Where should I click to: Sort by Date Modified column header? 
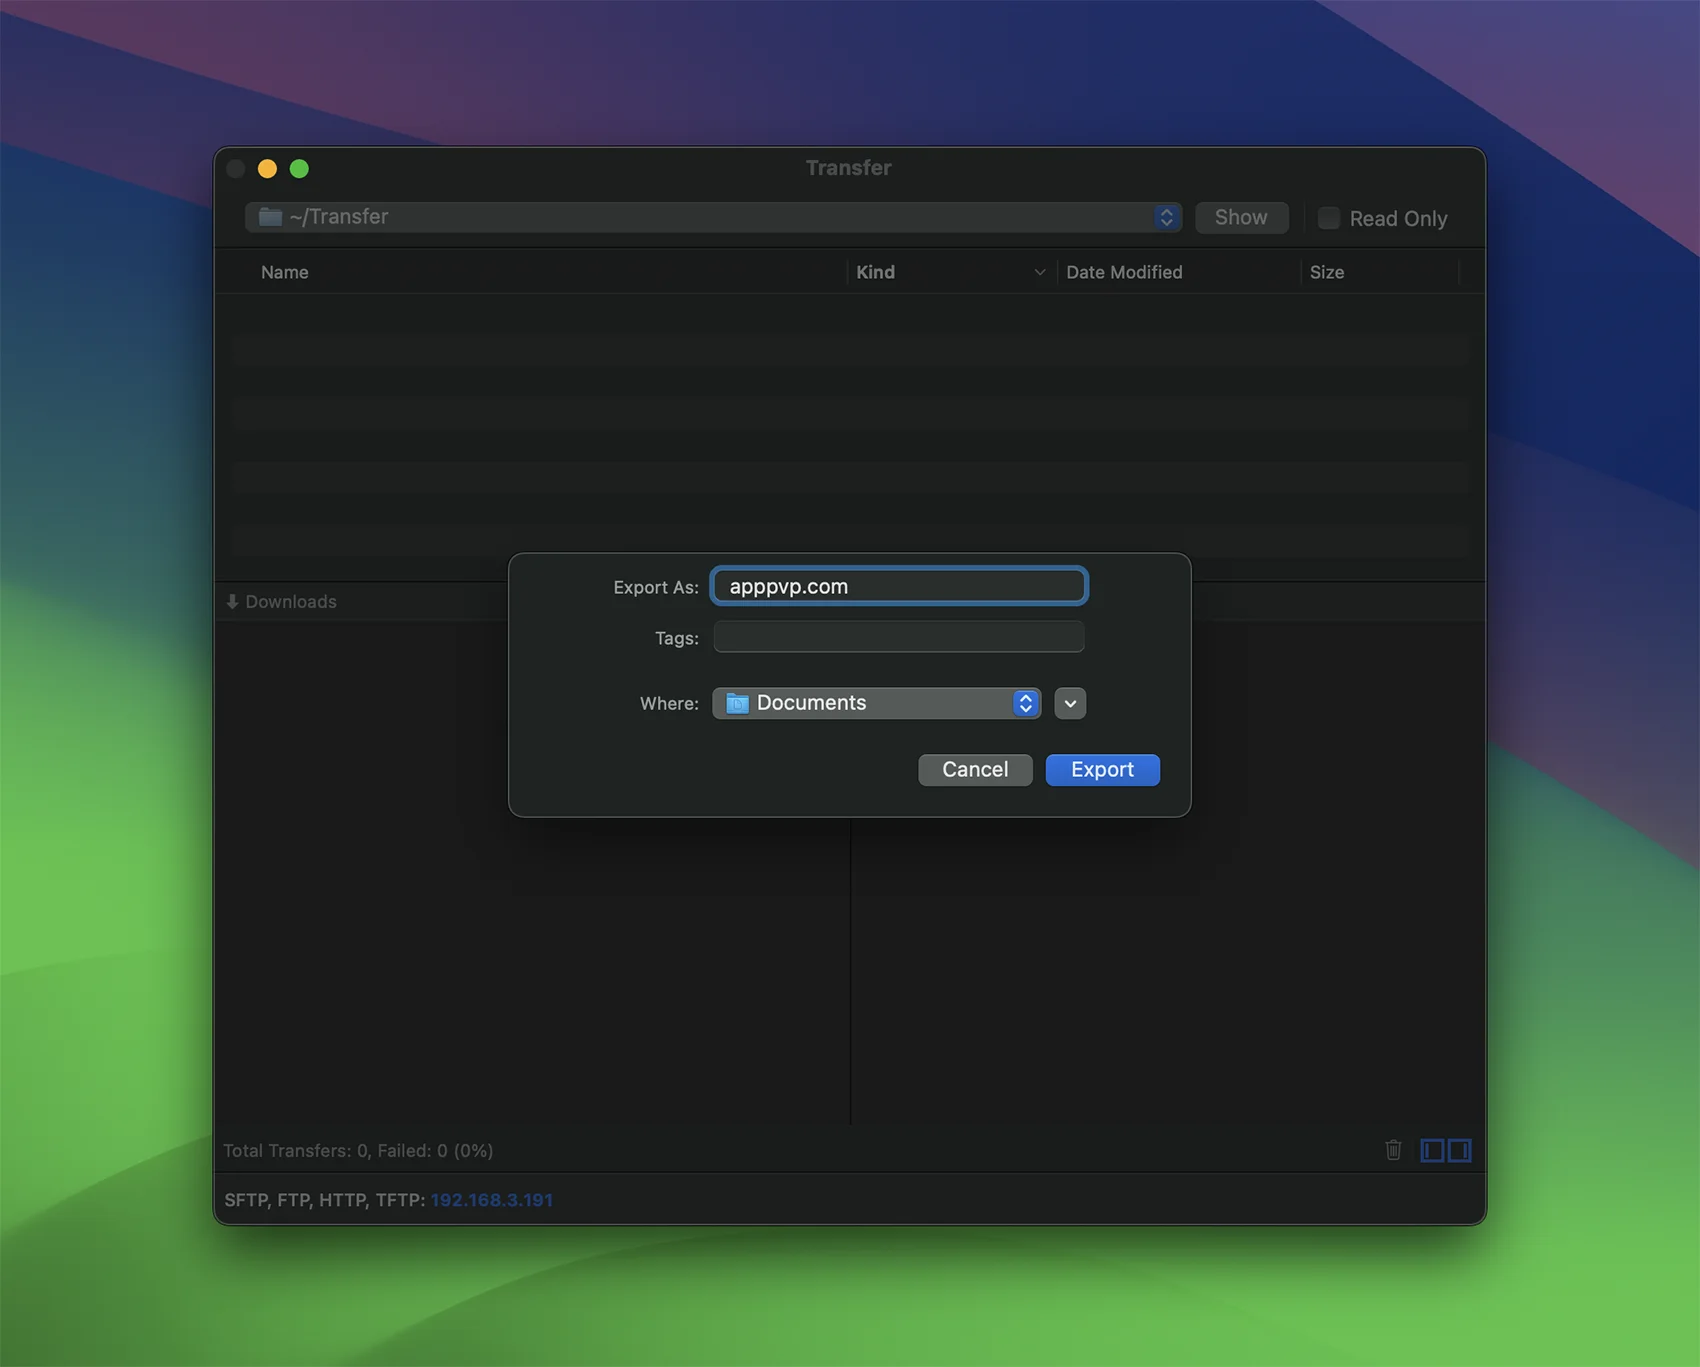(x=1124, y=272)
